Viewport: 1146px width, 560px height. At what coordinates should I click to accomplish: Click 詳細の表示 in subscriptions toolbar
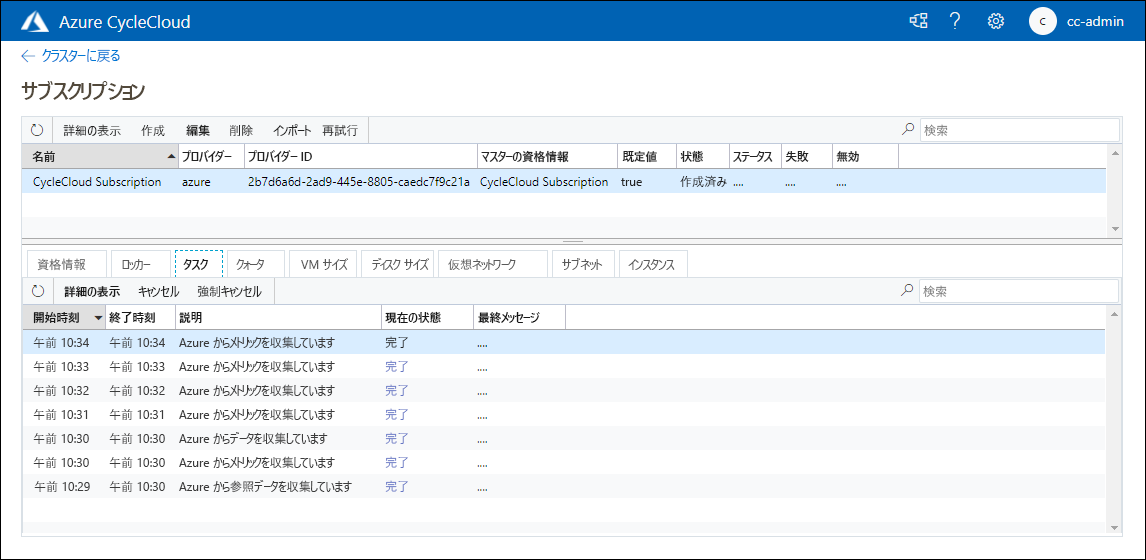click(92, 131)
